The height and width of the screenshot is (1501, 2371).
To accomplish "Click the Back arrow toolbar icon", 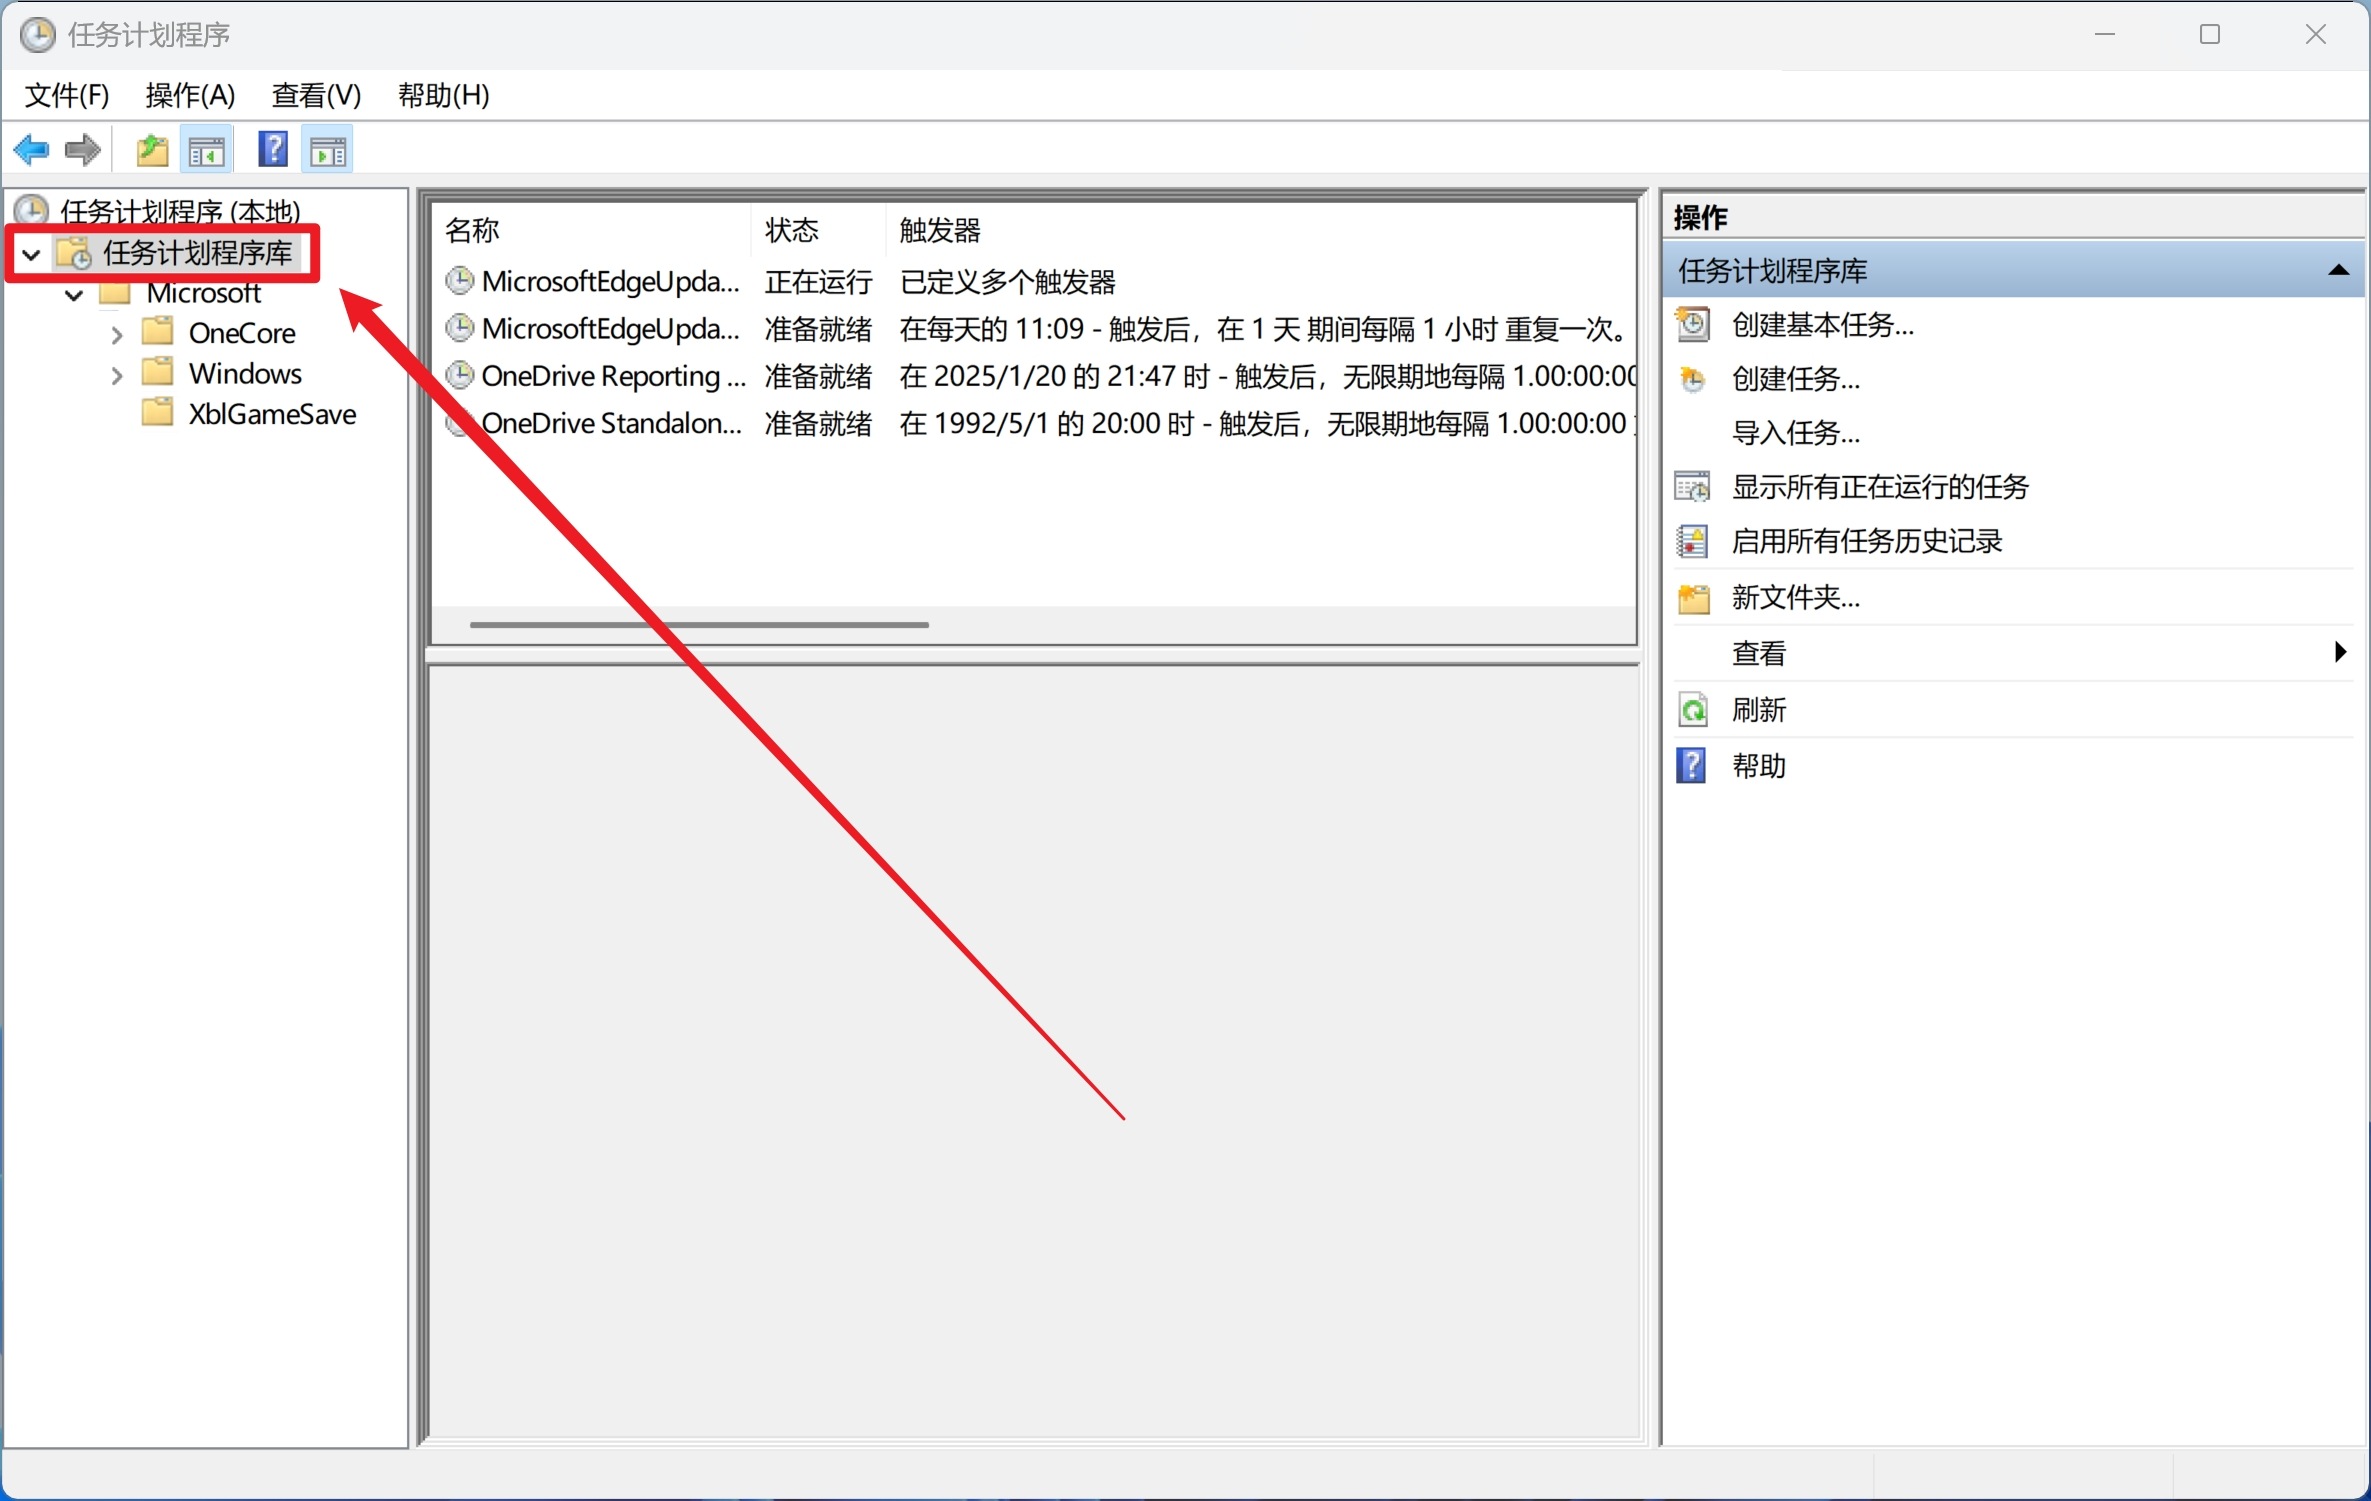I will 31,151.
